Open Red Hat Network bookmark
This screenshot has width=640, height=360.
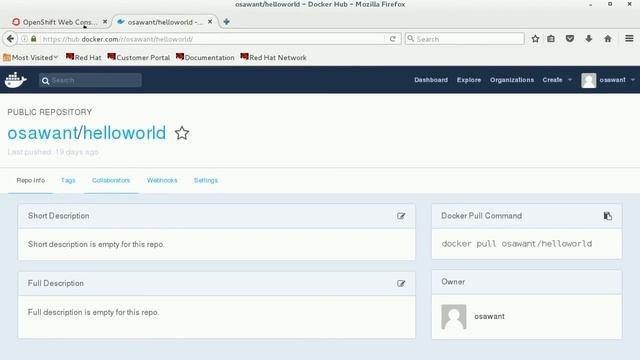(x=273, y=58)
